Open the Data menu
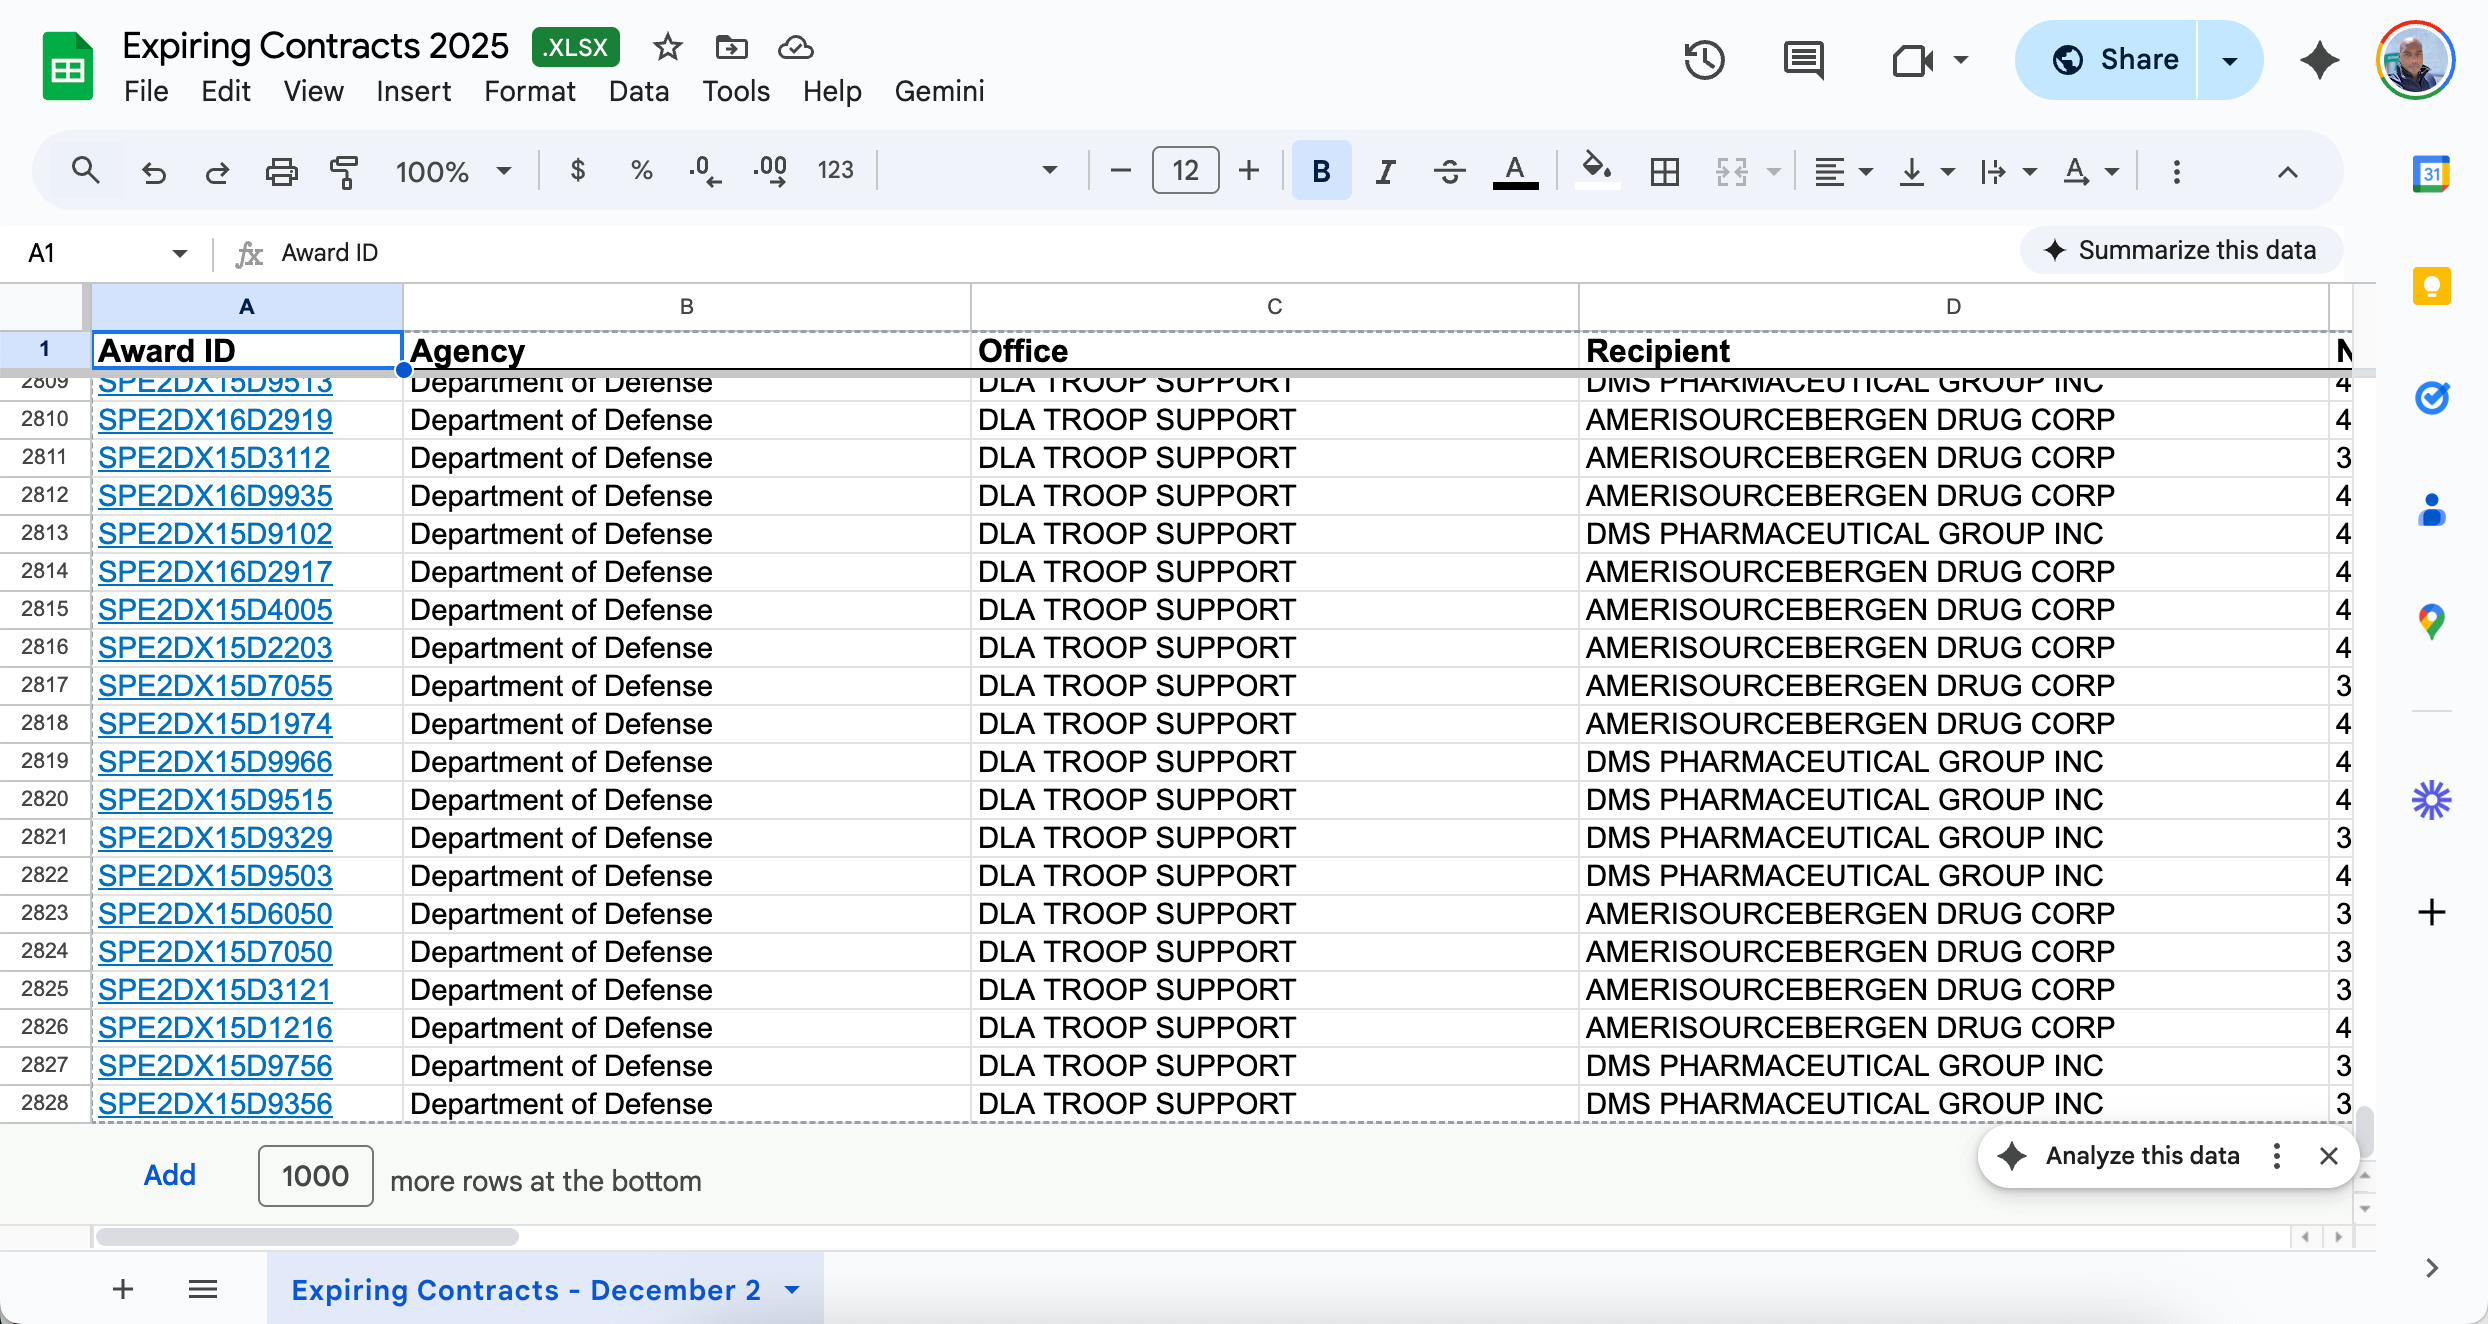Screen dimensions: 2488x1324 pyautogui.click(x=638, y=91)
